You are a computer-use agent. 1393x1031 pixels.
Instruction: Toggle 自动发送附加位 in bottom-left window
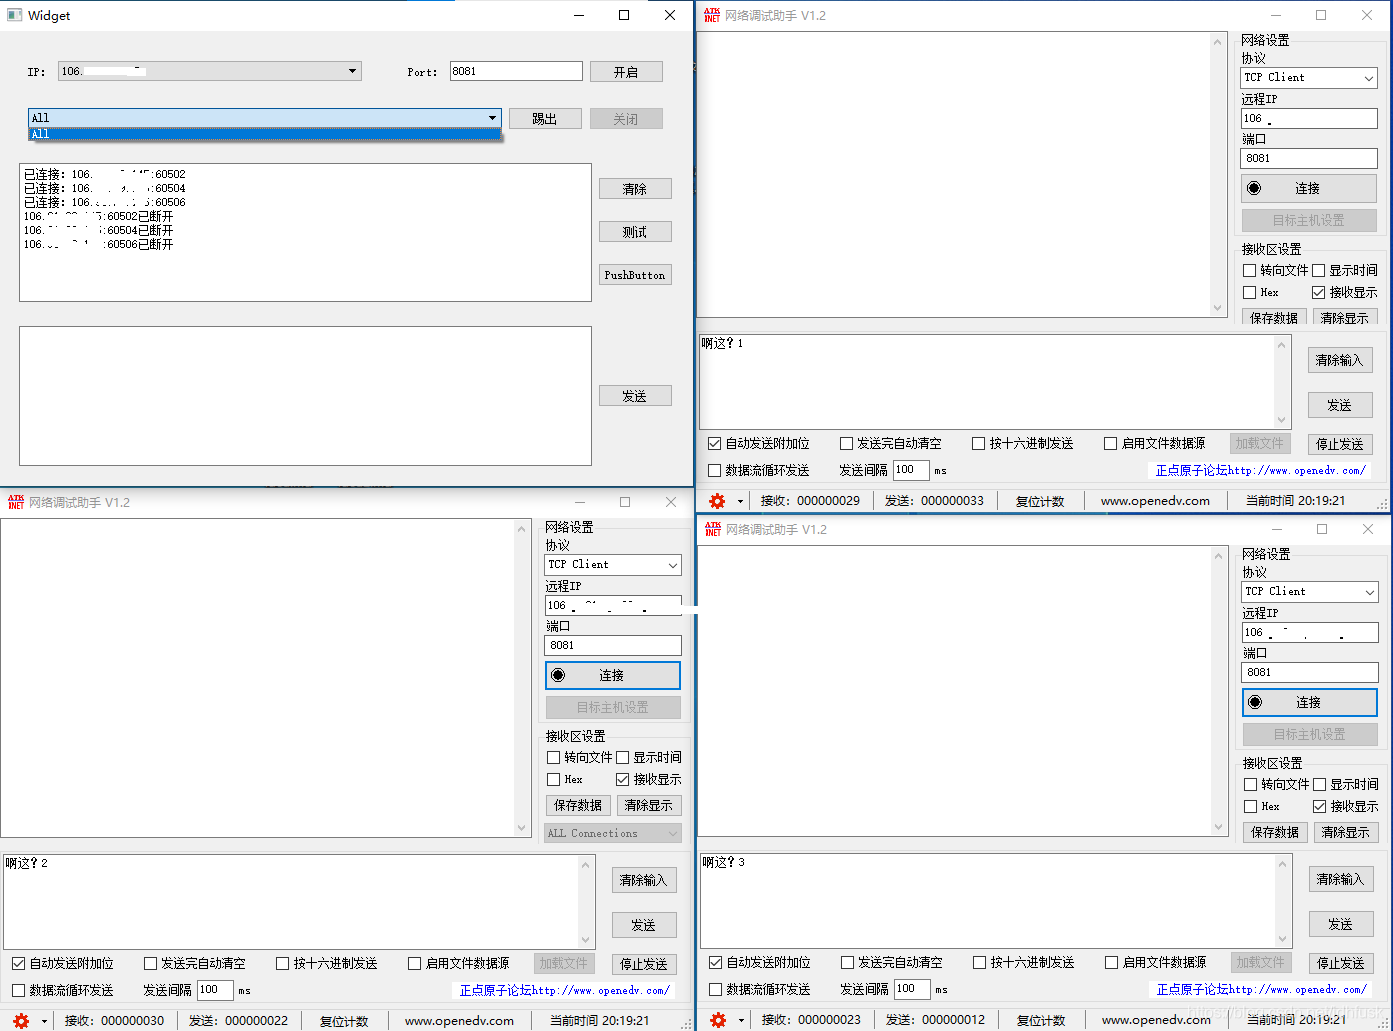(18, 963)
